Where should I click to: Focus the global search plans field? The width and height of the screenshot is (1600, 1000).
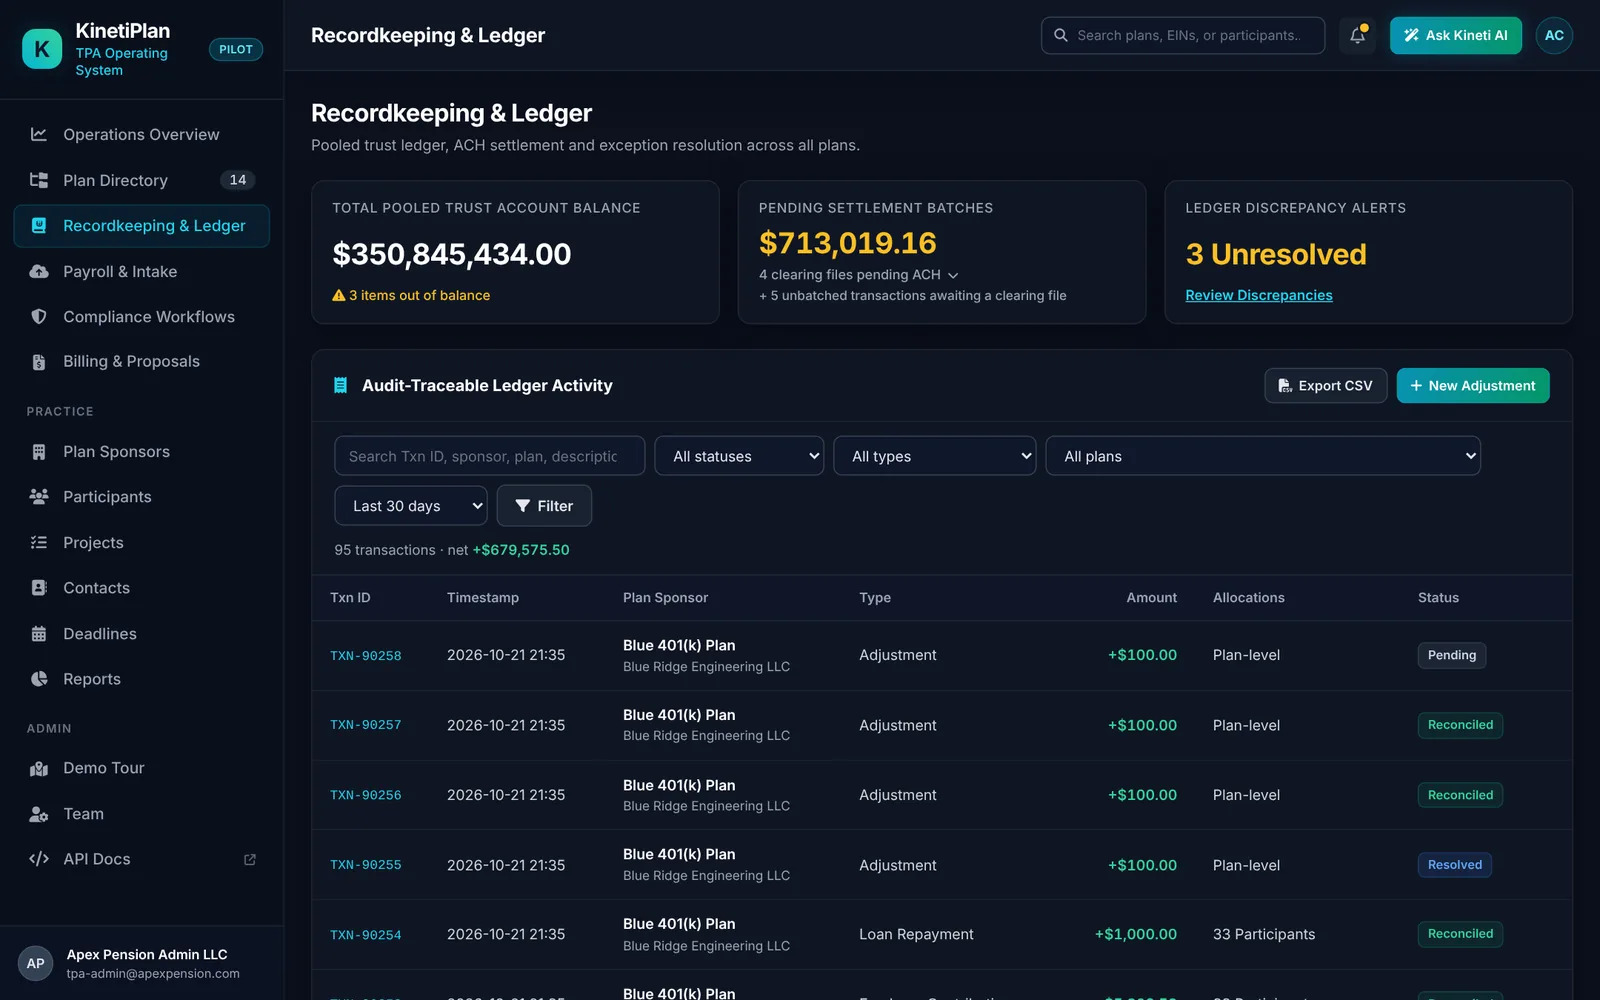tap(1183, 35)
